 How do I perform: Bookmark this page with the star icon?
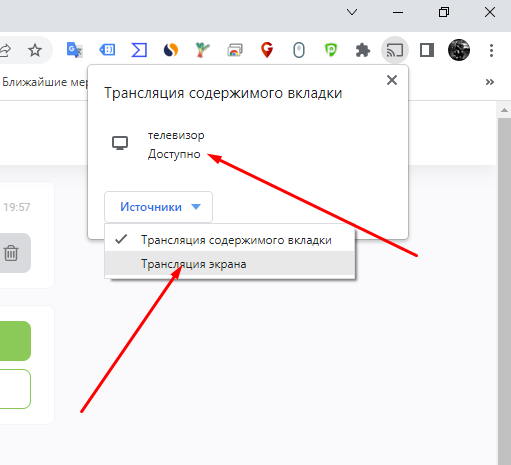(35, 50)
